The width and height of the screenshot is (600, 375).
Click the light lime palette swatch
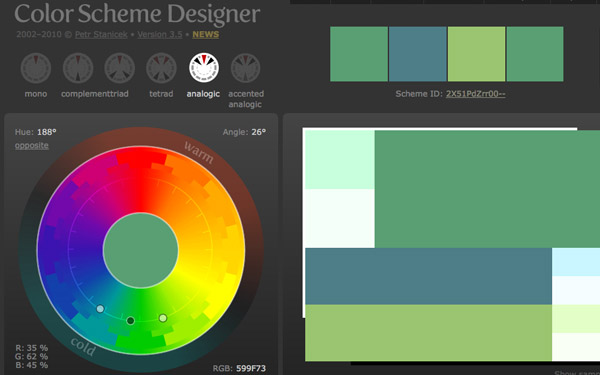(x=476, y=54)
